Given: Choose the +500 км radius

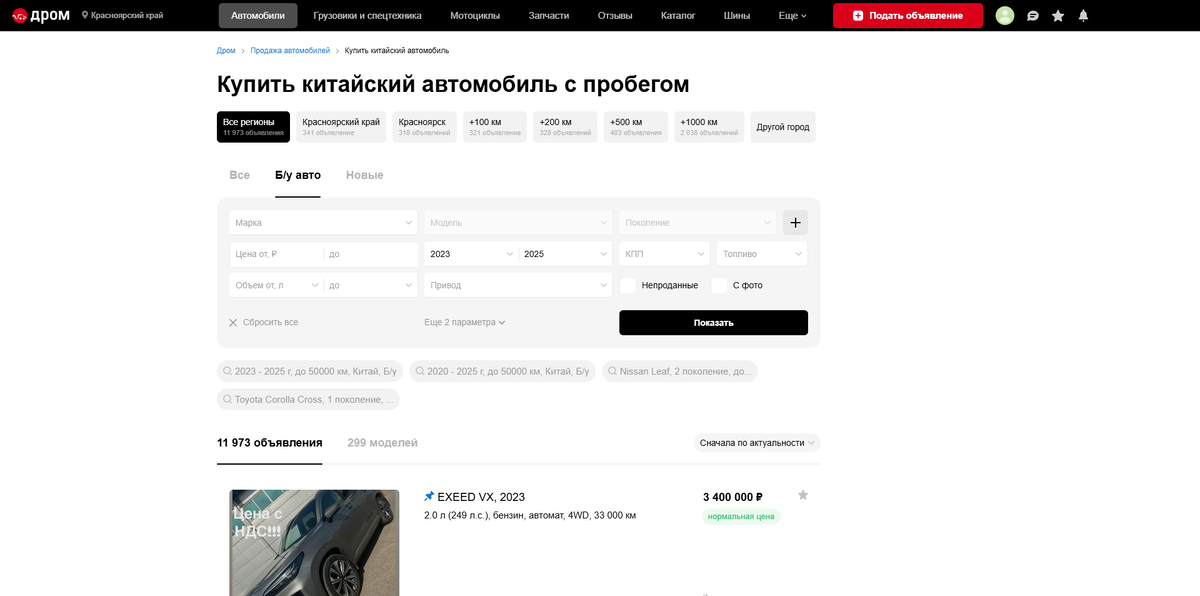Looking at the screenshot, I should point(636,127).
